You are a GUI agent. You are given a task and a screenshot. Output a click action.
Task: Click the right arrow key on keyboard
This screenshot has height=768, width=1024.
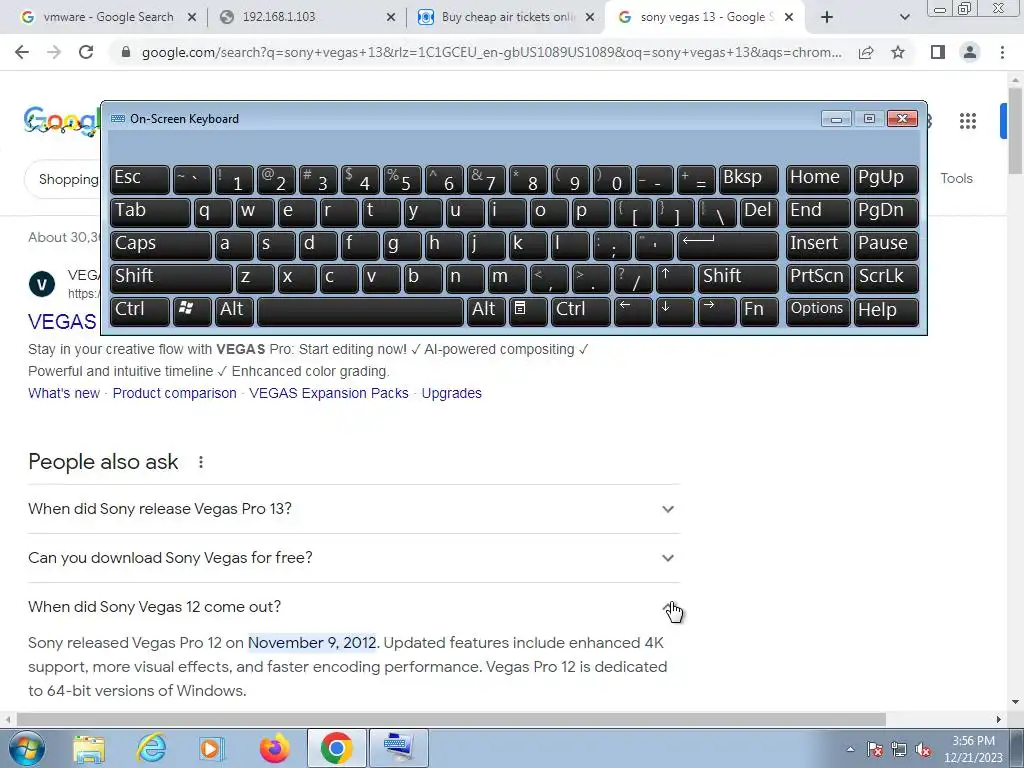click(x=716, y=311)
